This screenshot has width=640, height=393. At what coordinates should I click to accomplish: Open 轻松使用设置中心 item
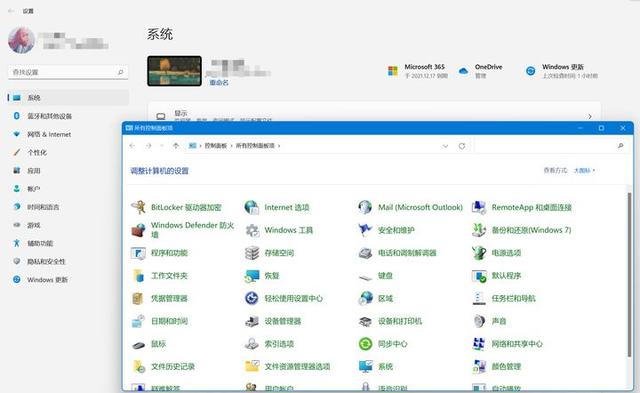(283, 299)
